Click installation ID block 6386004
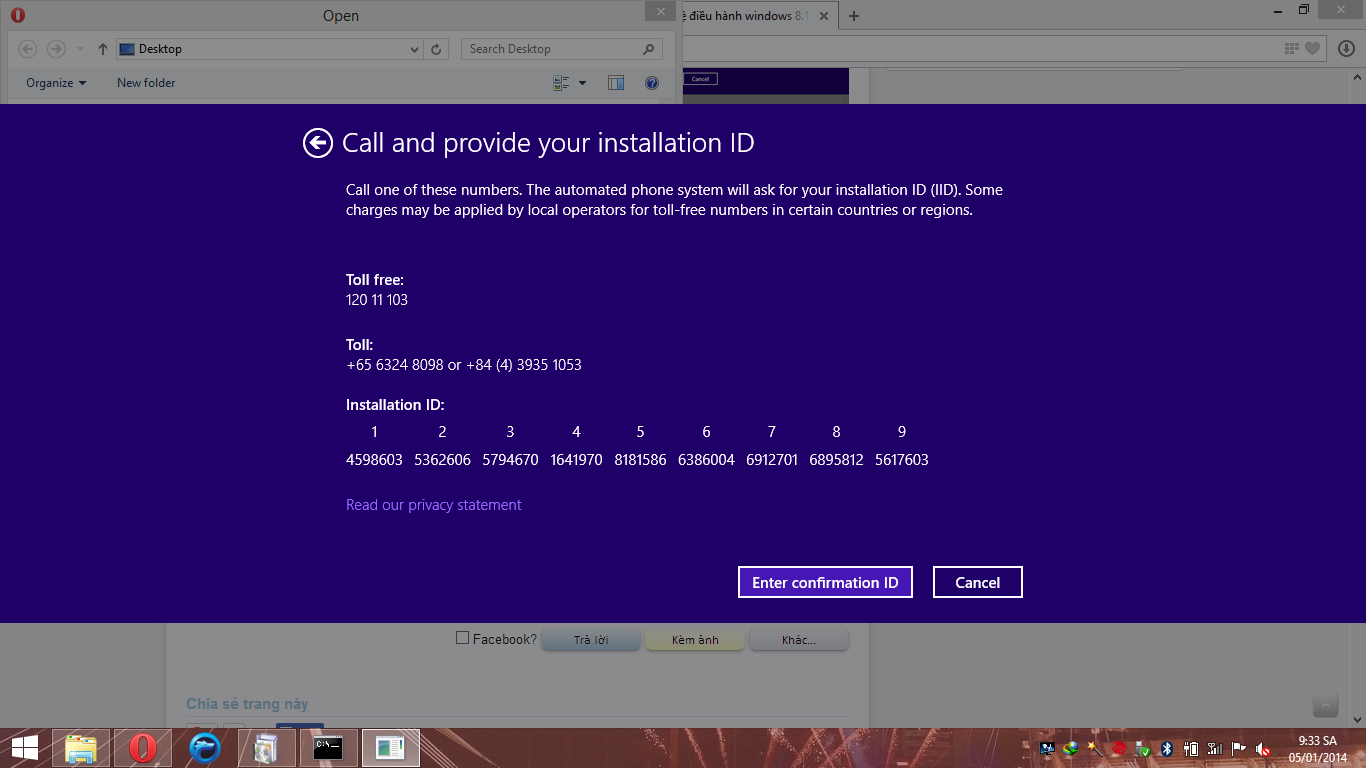Viewport: 1366px width, 768px height. [706, 460]
